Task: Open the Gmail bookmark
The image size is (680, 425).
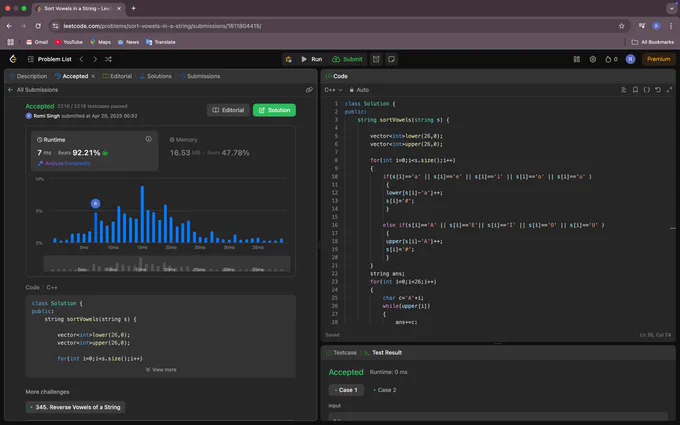Action: [x=37, y=42]
